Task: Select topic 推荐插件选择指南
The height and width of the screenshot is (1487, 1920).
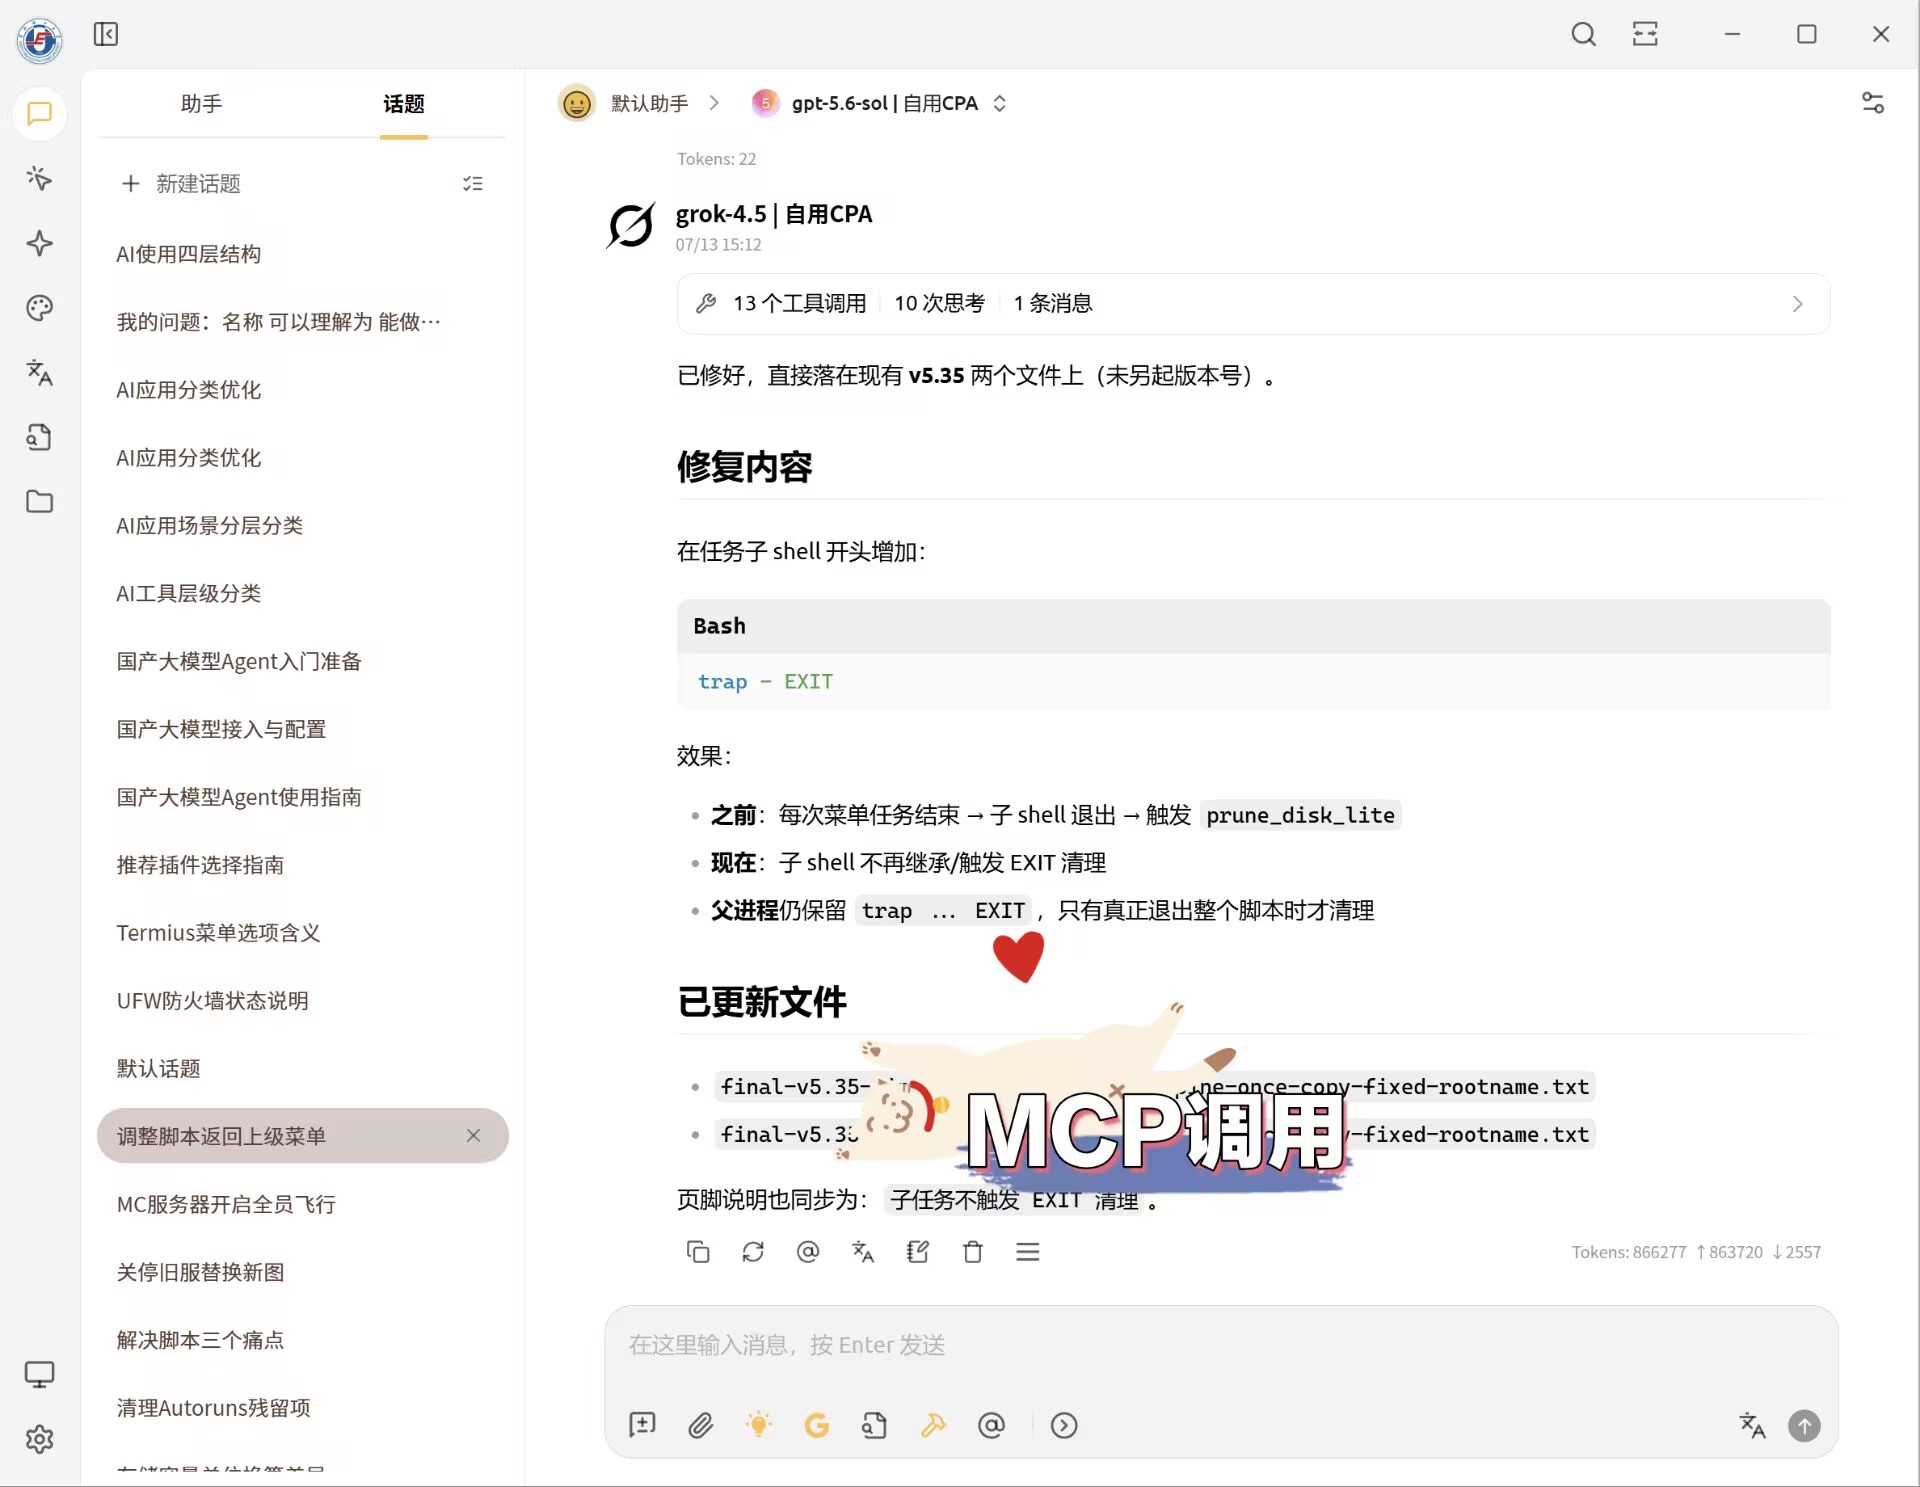Action: [303, 865]
